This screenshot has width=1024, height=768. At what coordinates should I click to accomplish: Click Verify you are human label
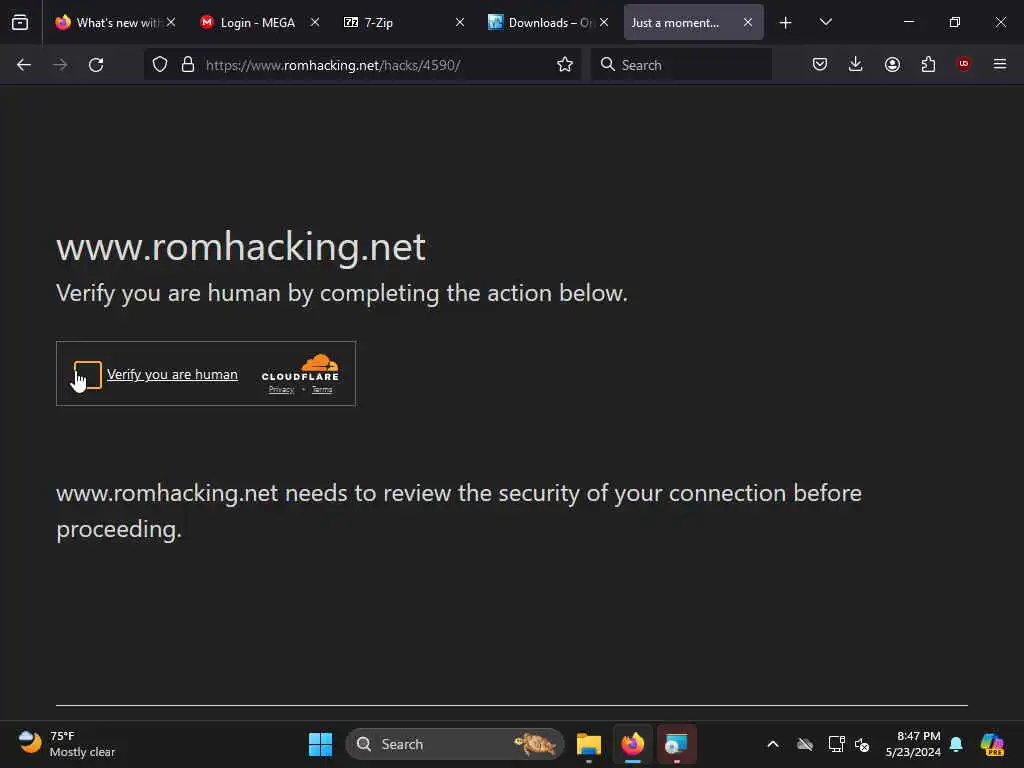click(172, 374)
